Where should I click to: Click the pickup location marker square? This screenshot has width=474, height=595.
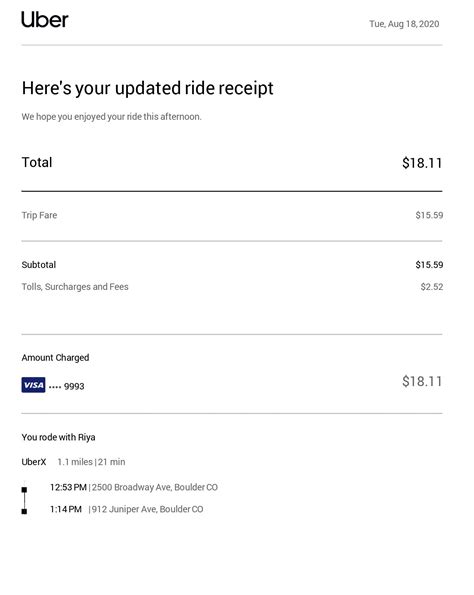coord(24,490)
